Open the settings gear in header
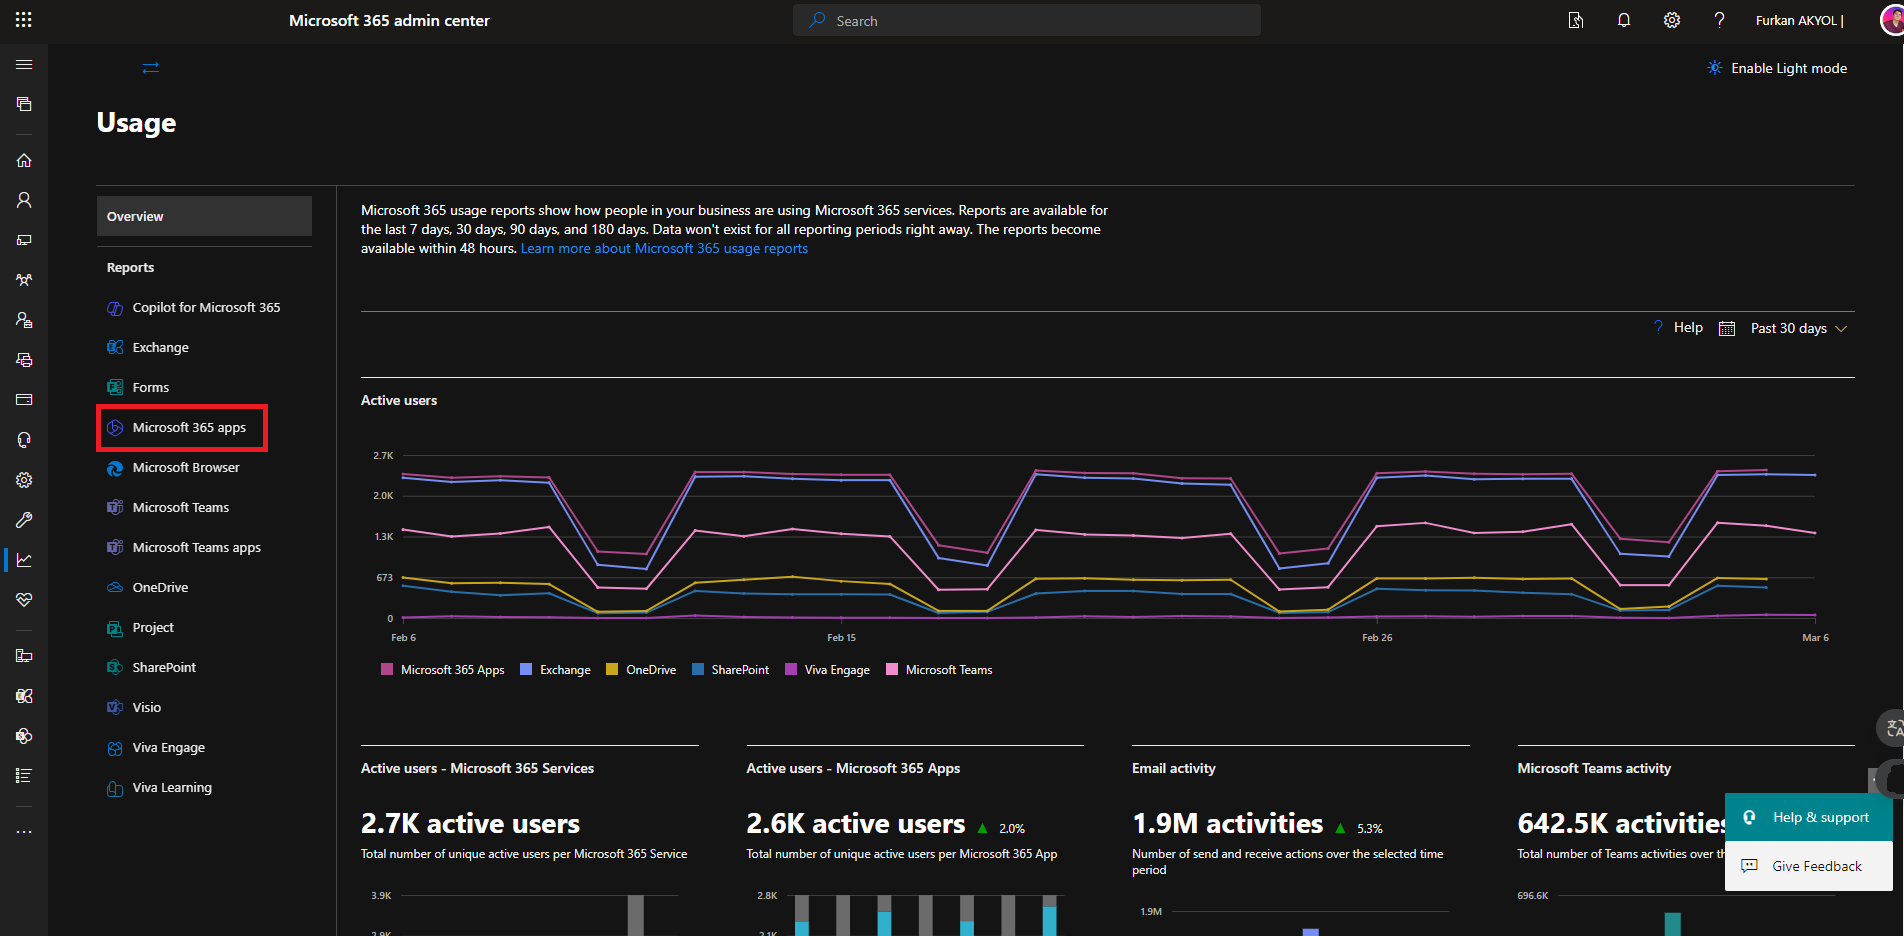The height and width of the screenshot is (936, 1904). (1672, 20)
